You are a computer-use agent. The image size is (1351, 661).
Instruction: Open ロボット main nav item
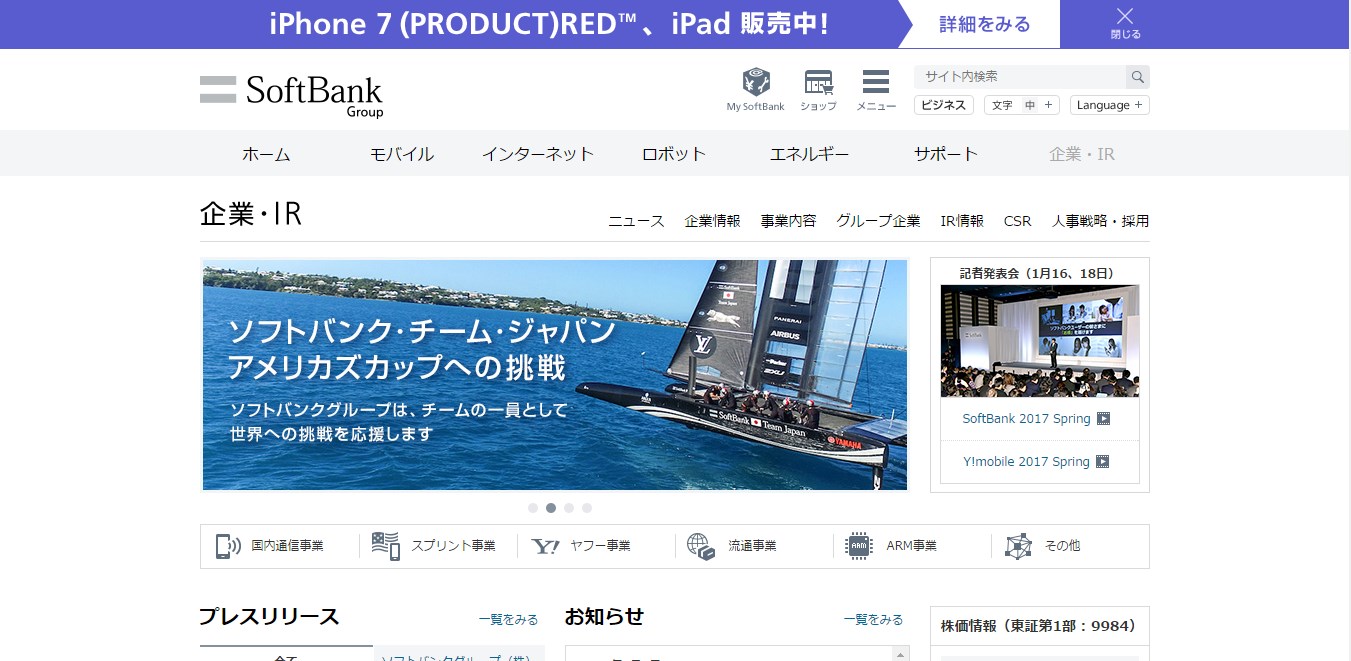(674, 154)
